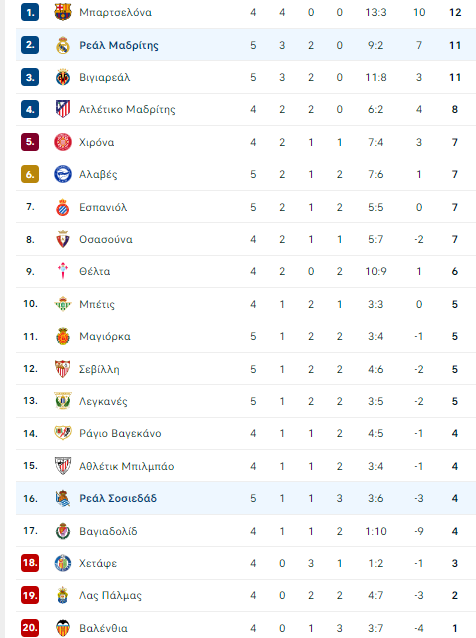
Task: Open the Μπαρτσελόνα team name
Action: point(116,12)
